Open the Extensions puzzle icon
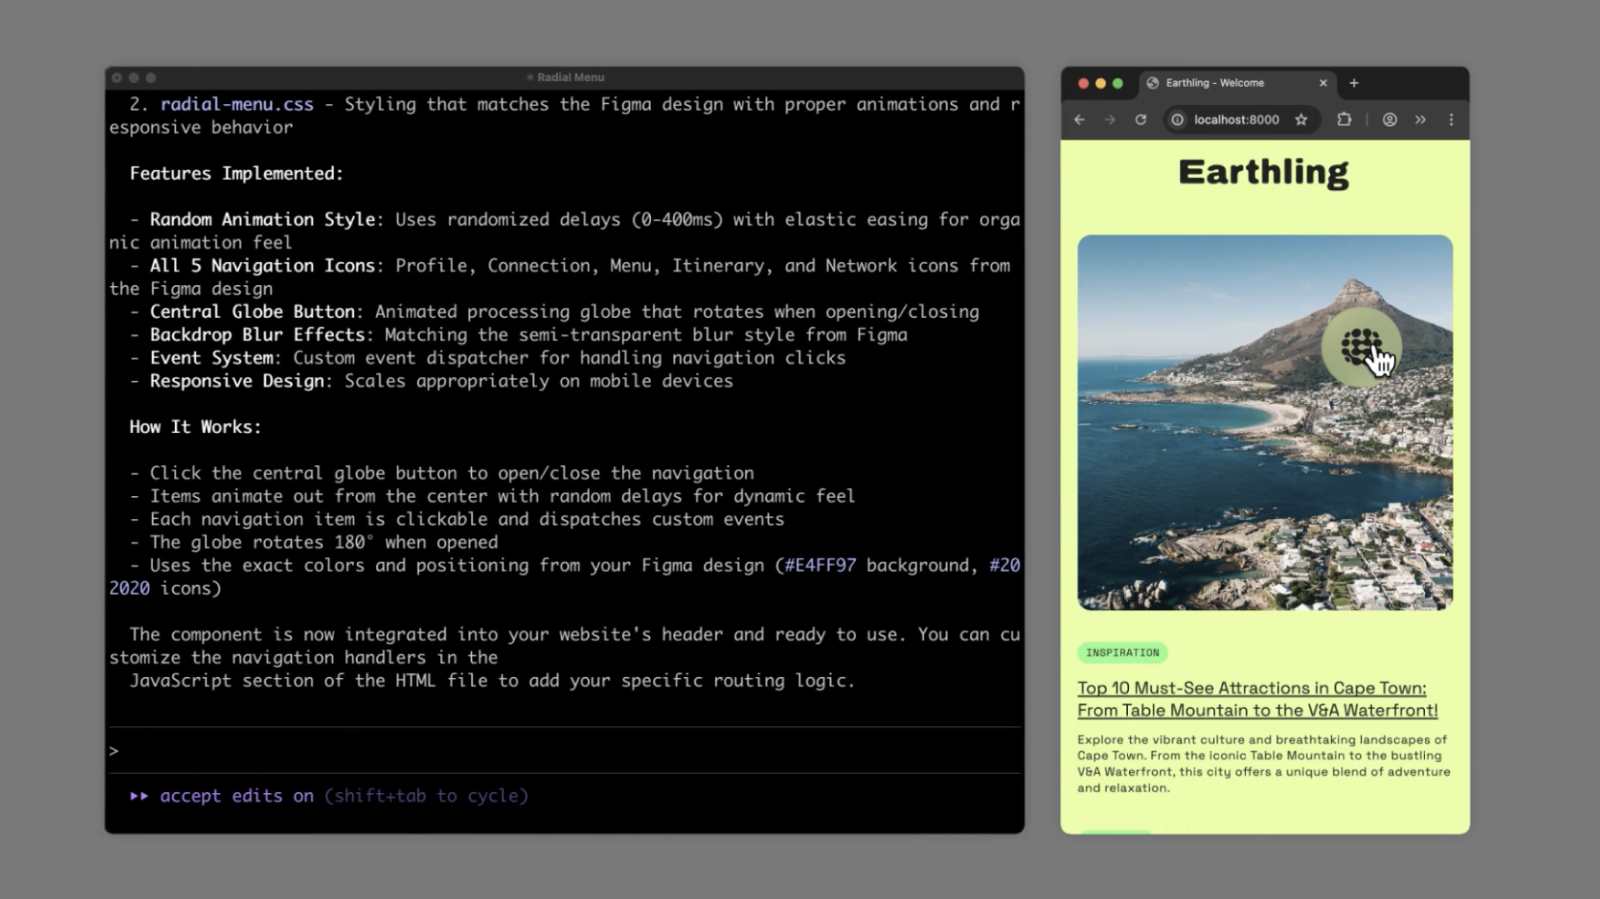The width and height of the screenshot is (1600, 899). point(1344,120)
